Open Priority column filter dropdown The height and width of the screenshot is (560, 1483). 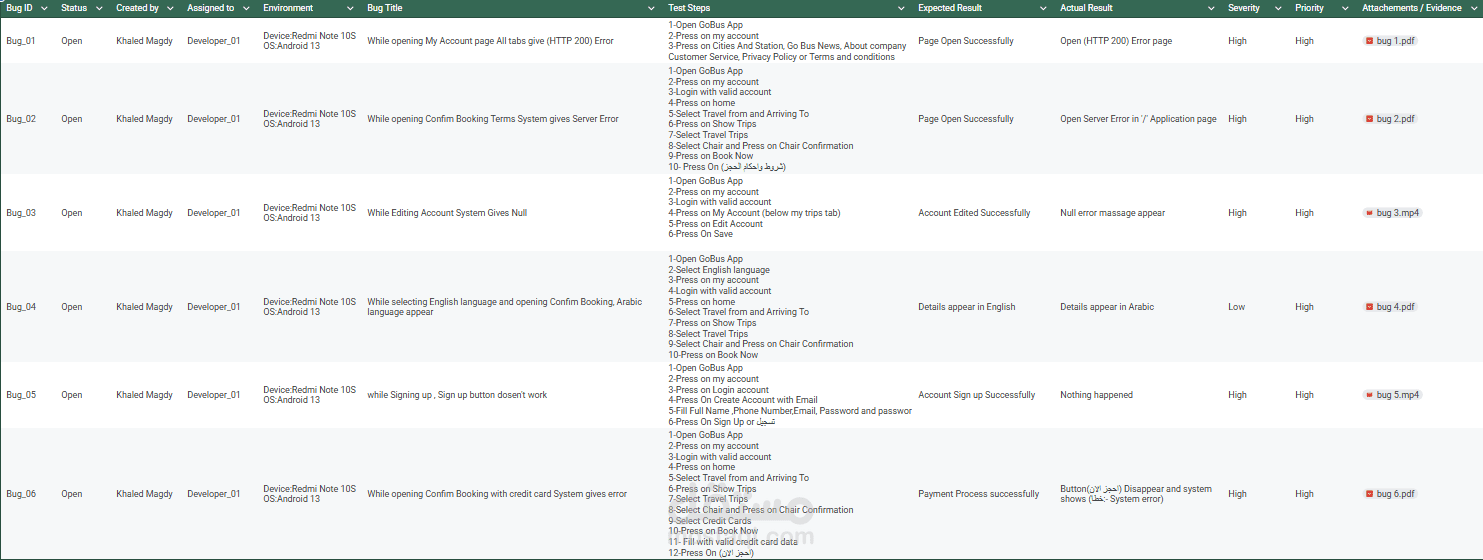tap(1347, 8)
